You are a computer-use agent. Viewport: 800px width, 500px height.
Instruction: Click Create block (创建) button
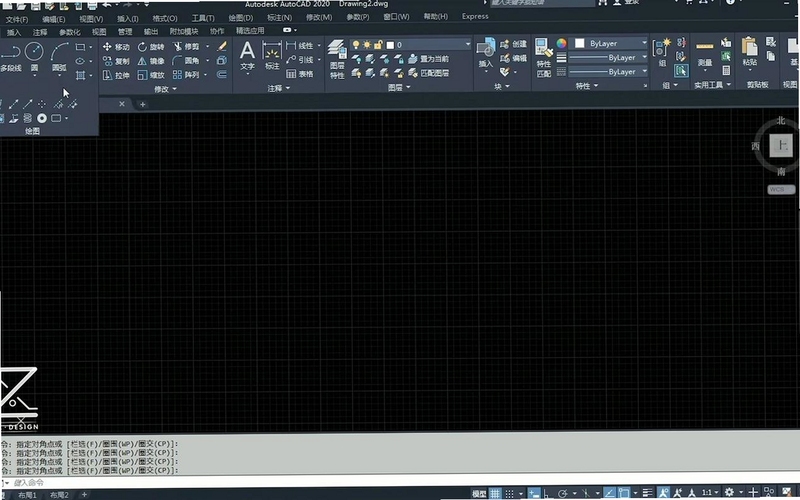(x=514, y=44)
